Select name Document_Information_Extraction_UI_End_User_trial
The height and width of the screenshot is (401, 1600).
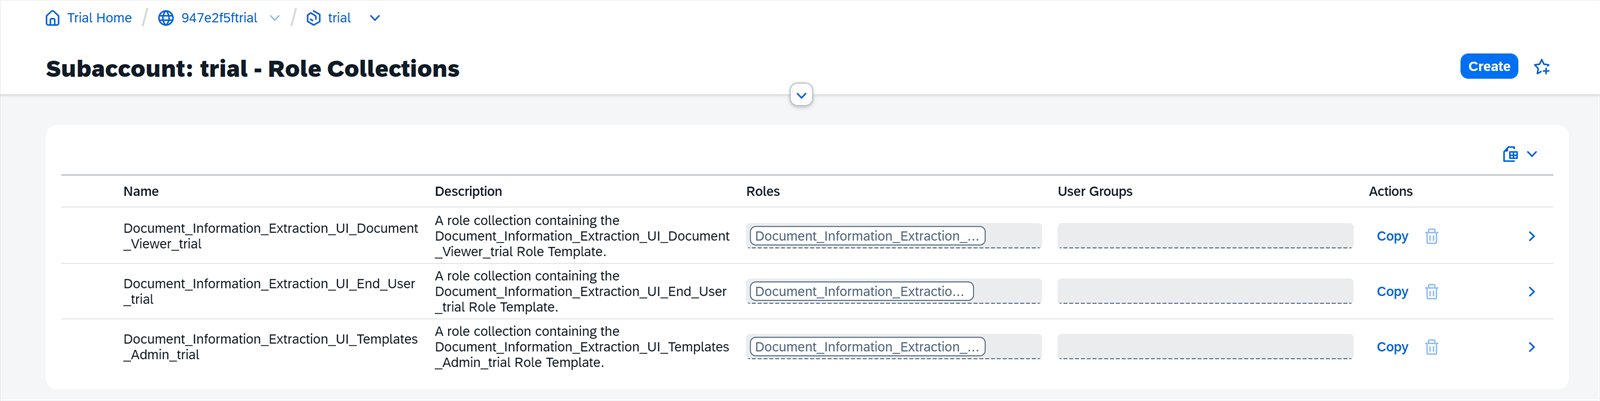pyautogui.click(x=269, y=292)
